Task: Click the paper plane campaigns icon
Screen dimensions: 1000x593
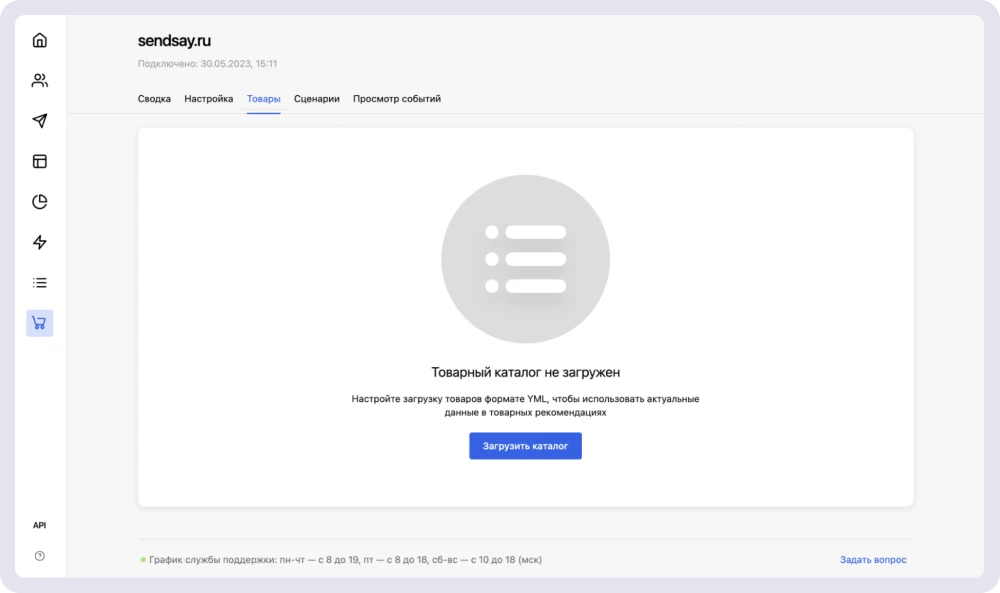Action: click(40, 121)
